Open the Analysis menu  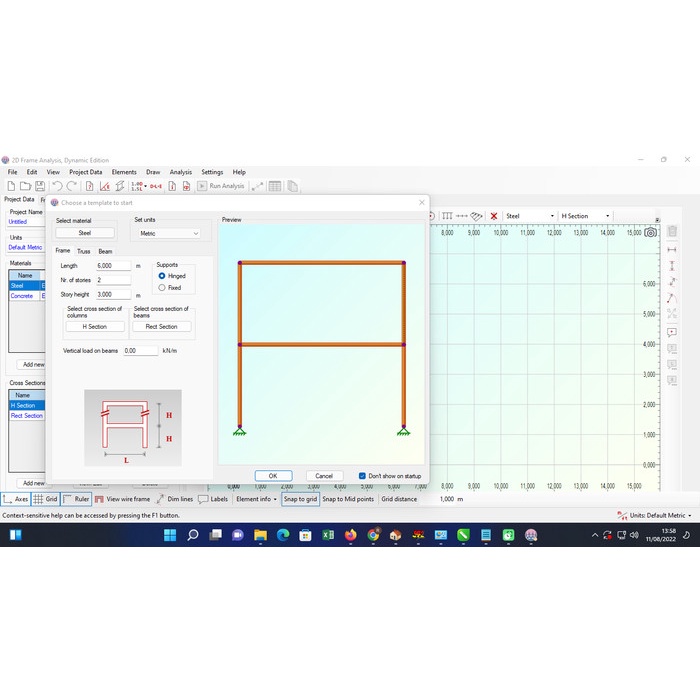click(180, 172)
